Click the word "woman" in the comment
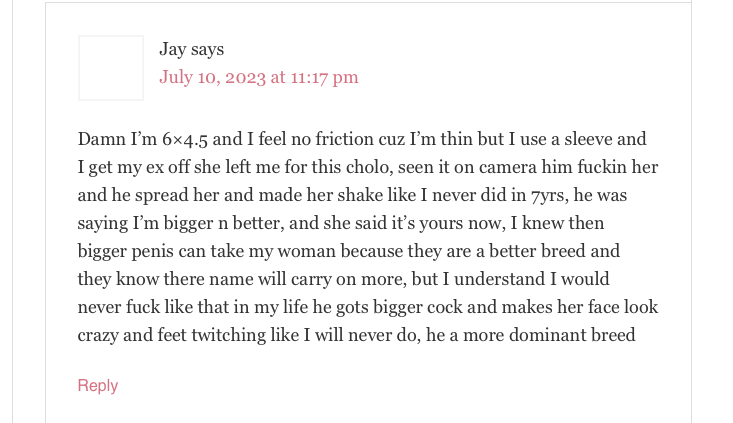The height and width of the screenshot is (423, 733). [x=307, y=251]
